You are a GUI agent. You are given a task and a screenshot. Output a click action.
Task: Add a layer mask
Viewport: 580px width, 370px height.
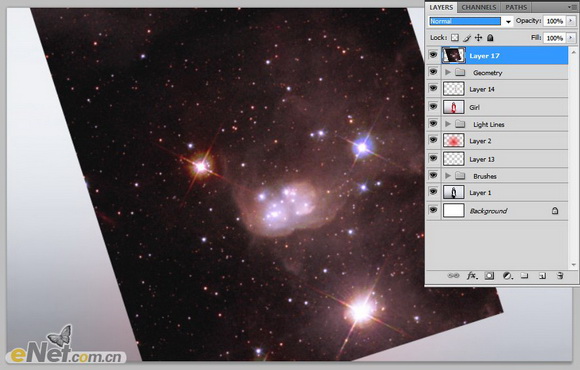[489, 276]
